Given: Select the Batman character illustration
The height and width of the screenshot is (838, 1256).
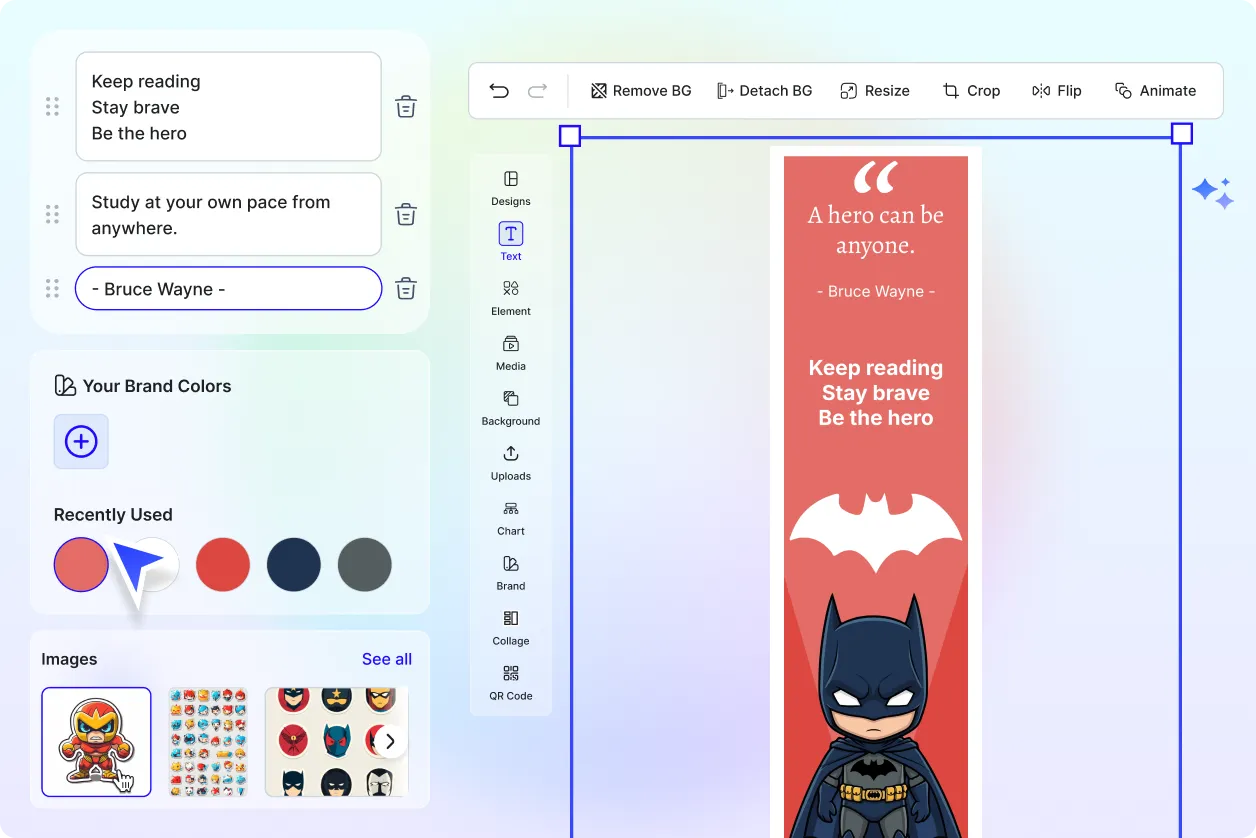Looking at the screenshot, I should click(x=876, y=716).
